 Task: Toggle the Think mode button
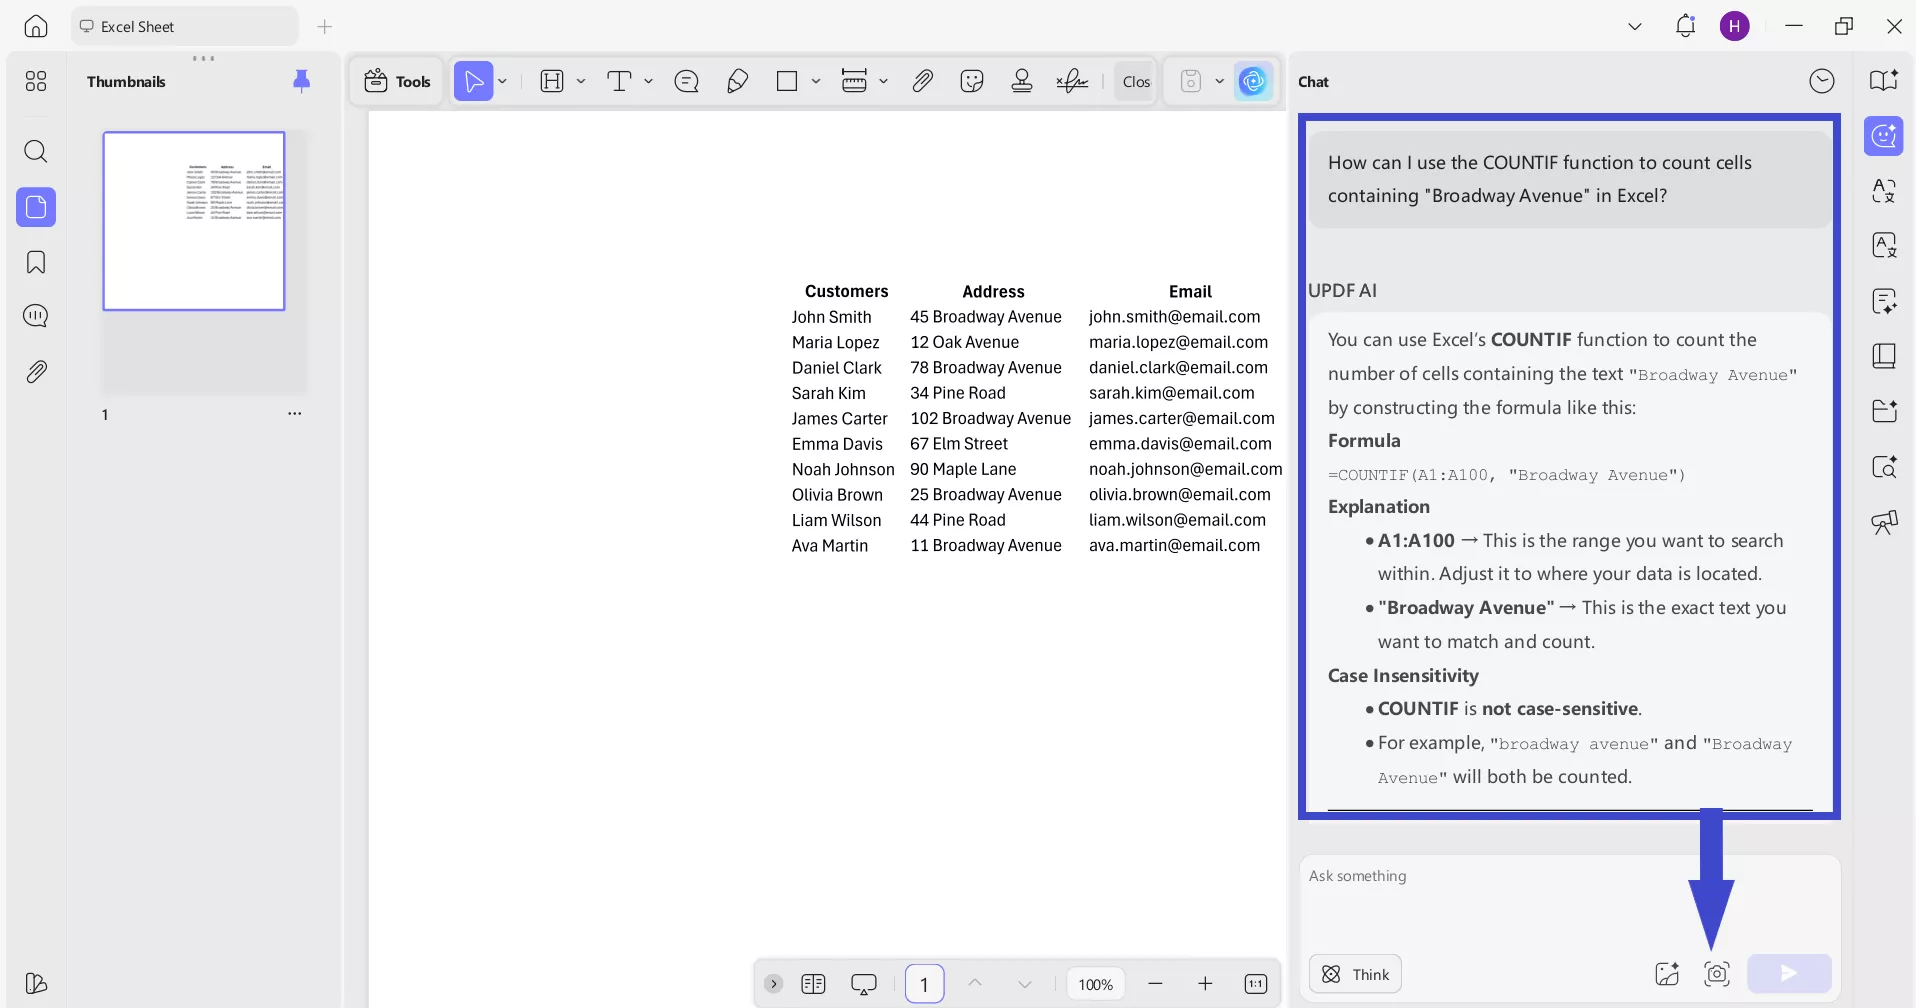point(1355,974)
